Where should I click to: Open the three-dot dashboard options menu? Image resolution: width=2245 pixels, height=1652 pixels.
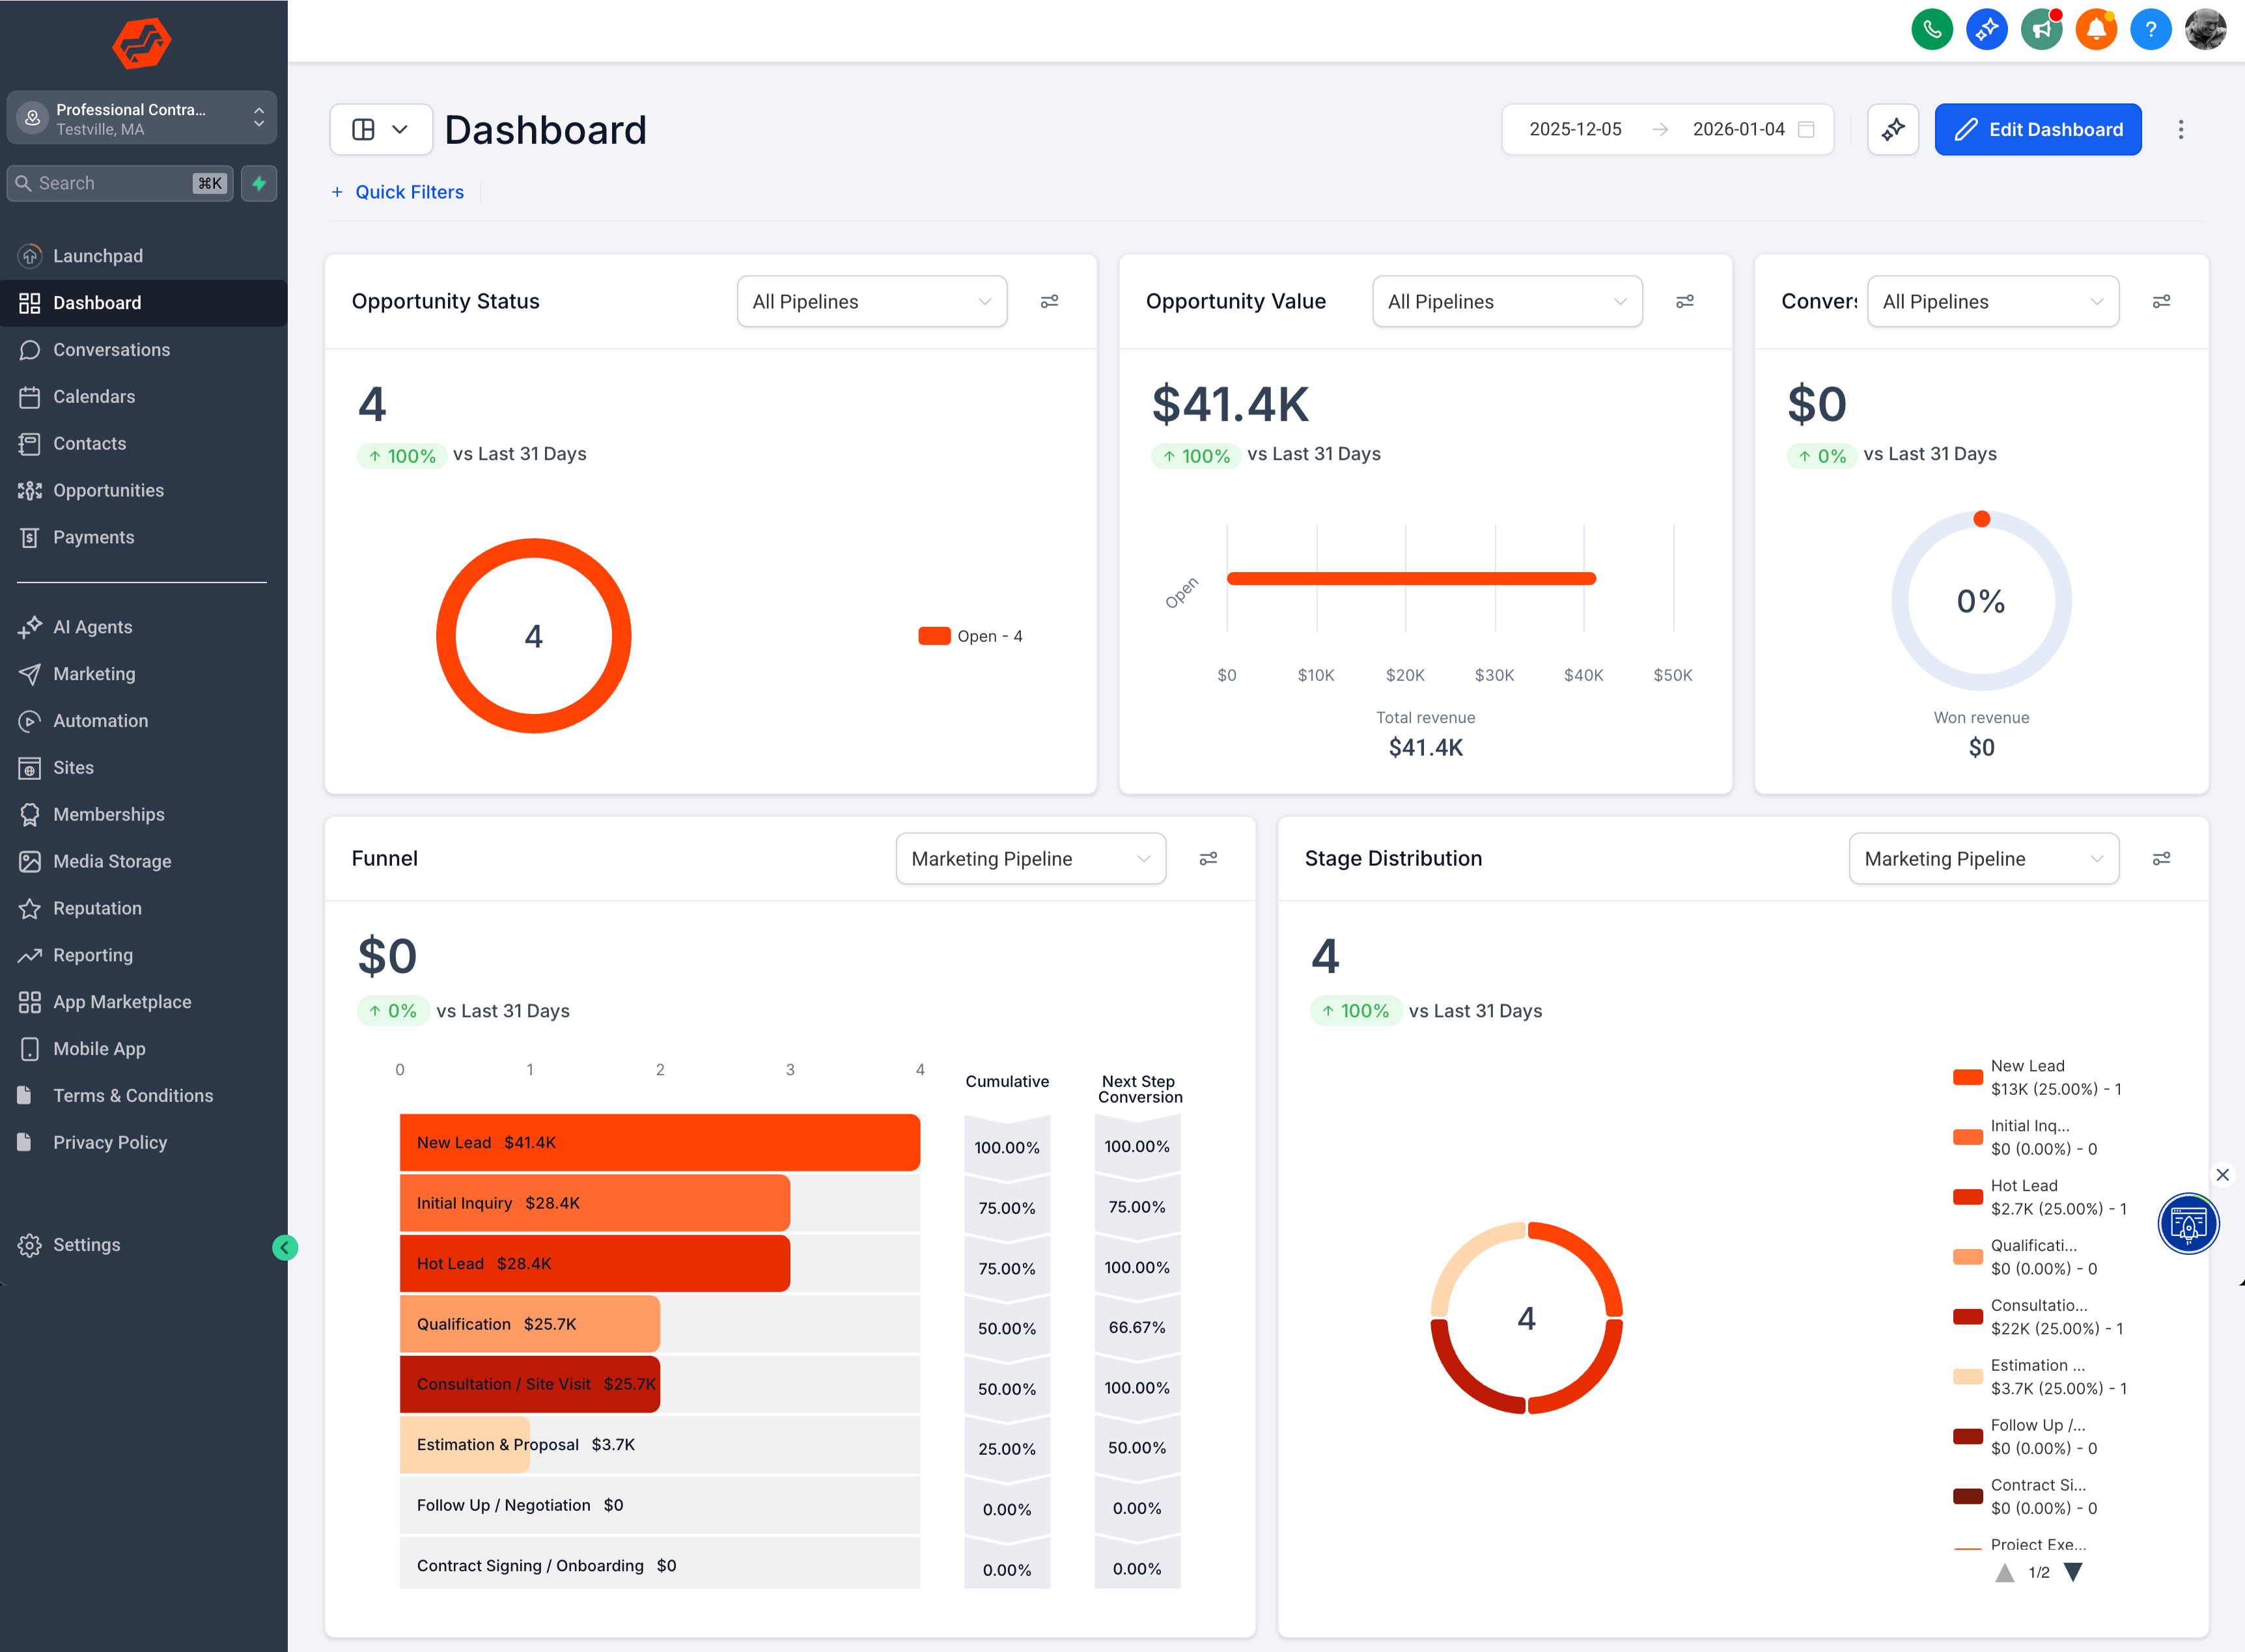(2181, 129)
